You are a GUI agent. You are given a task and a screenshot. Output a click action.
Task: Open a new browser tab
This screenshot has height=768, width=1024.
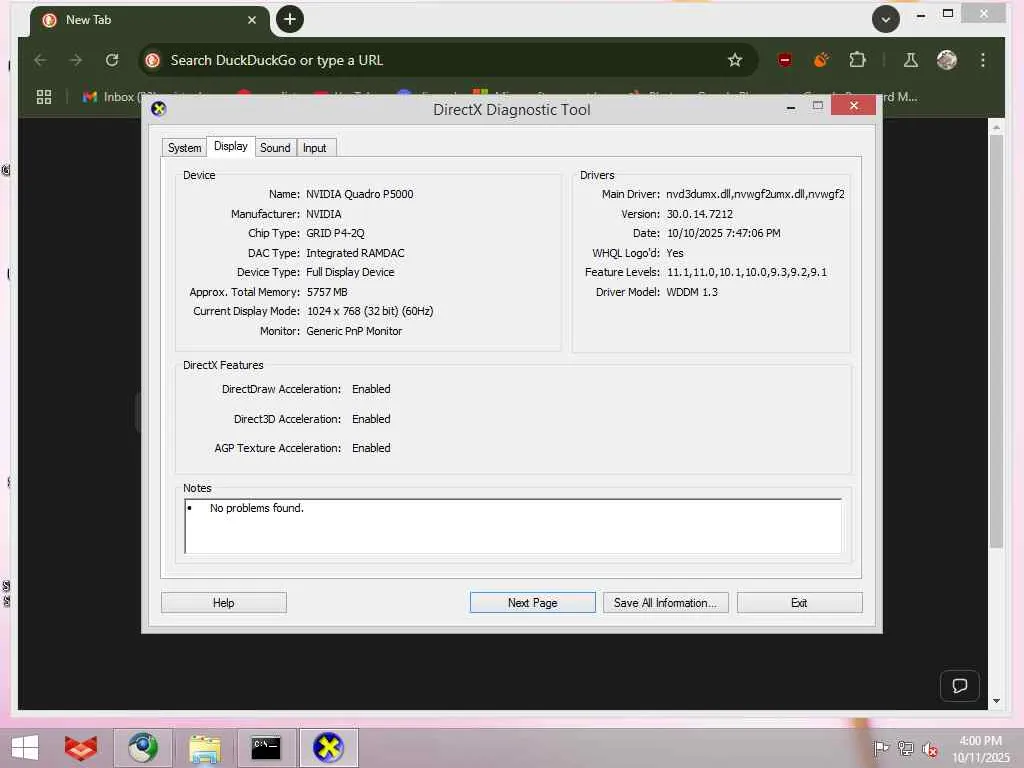[290, 20]
